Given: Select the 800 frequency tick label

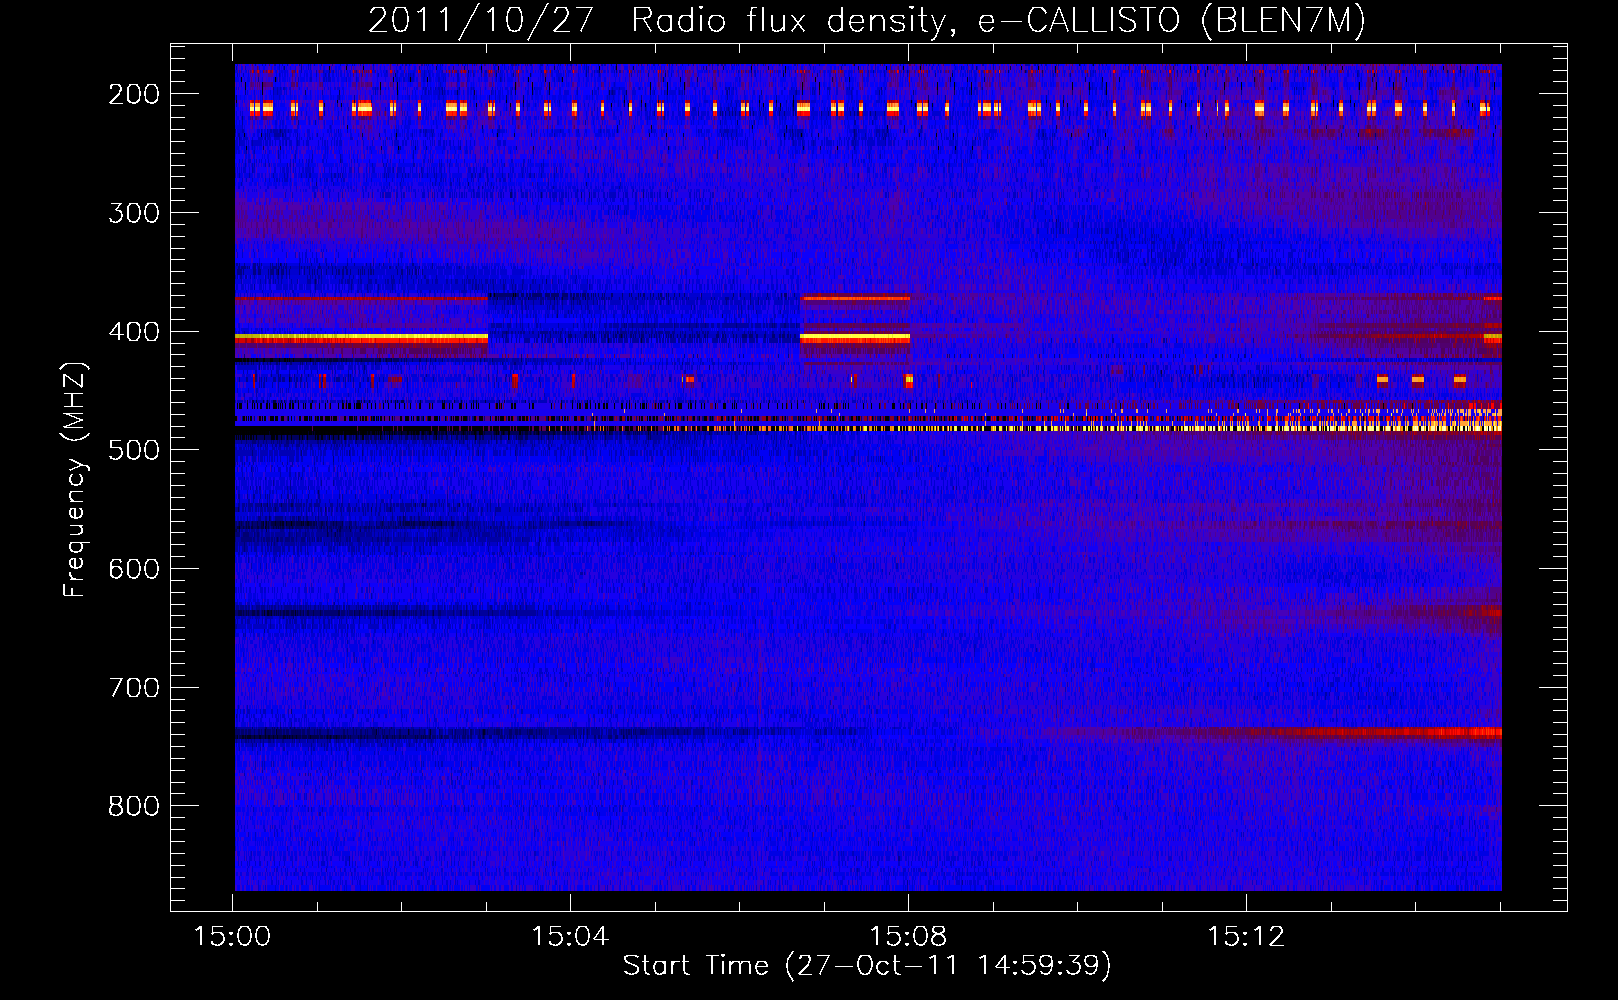Looking at the screenshot, I should click(x=134, y=806).
